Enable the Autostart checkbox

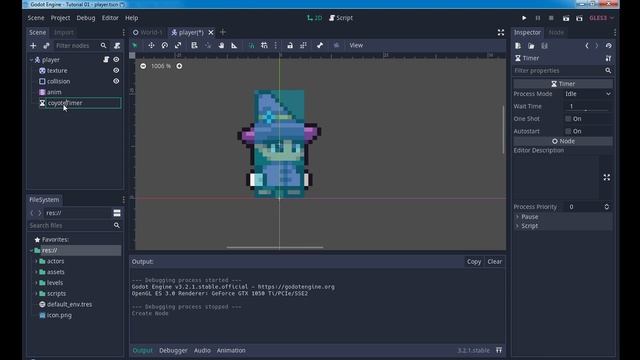[568, 131]
